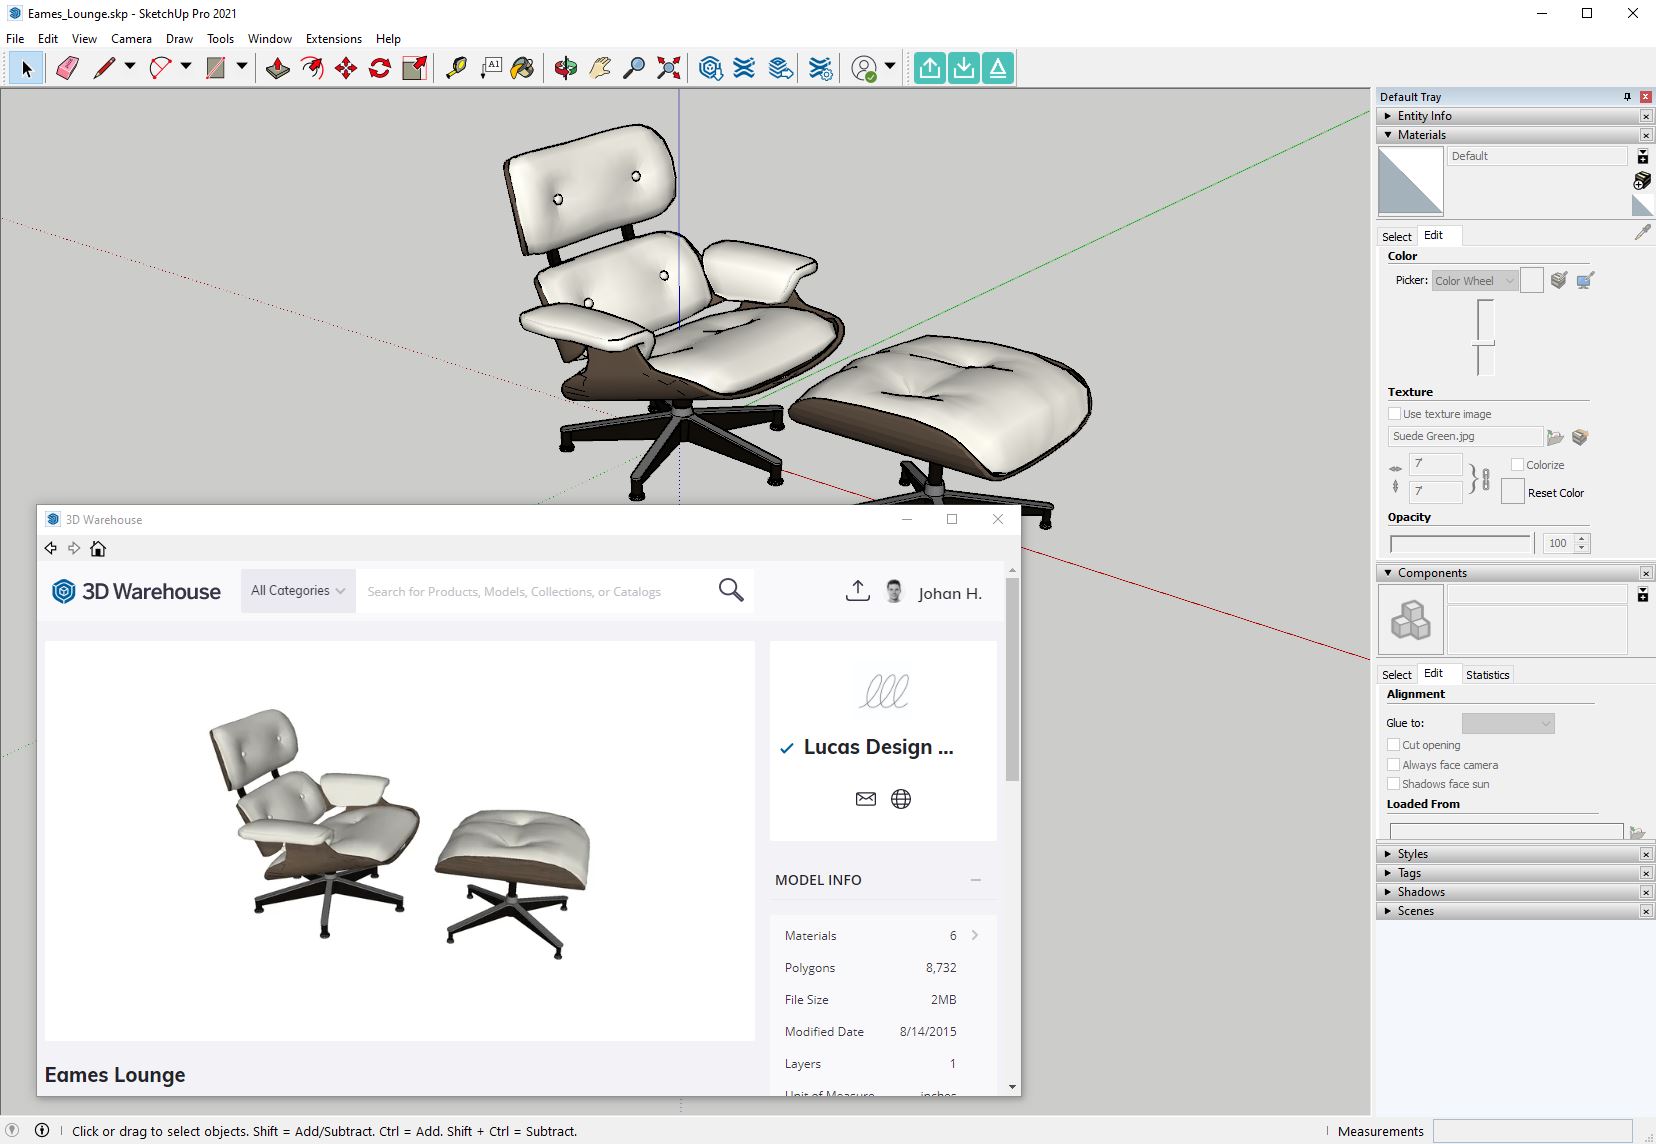
Task: Collapse the Components panel
Action: 1388,573
